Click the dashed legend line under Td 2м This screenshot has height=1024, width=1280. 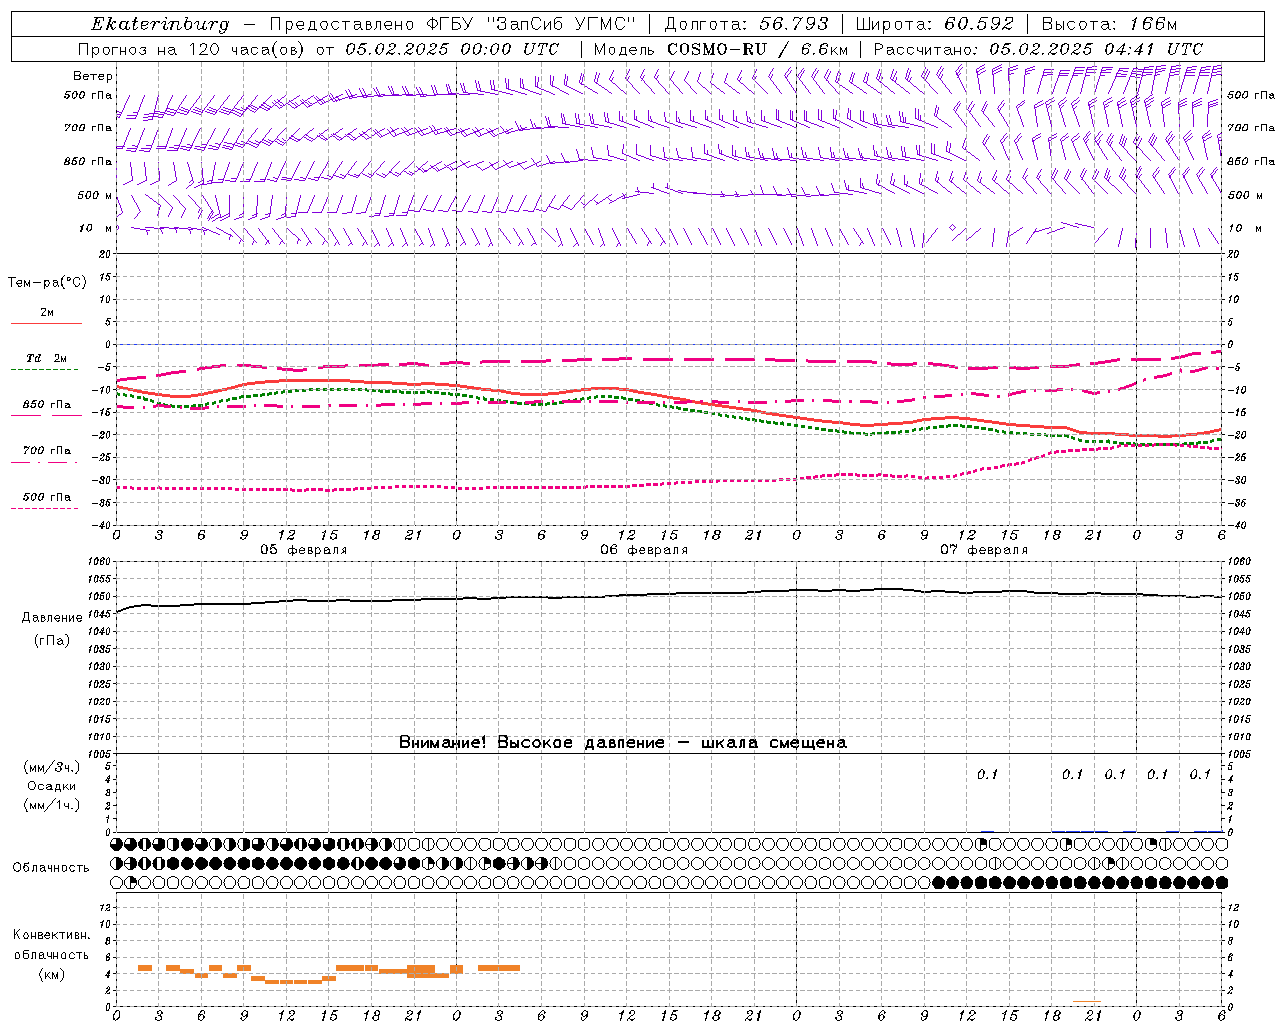(44, 369)
